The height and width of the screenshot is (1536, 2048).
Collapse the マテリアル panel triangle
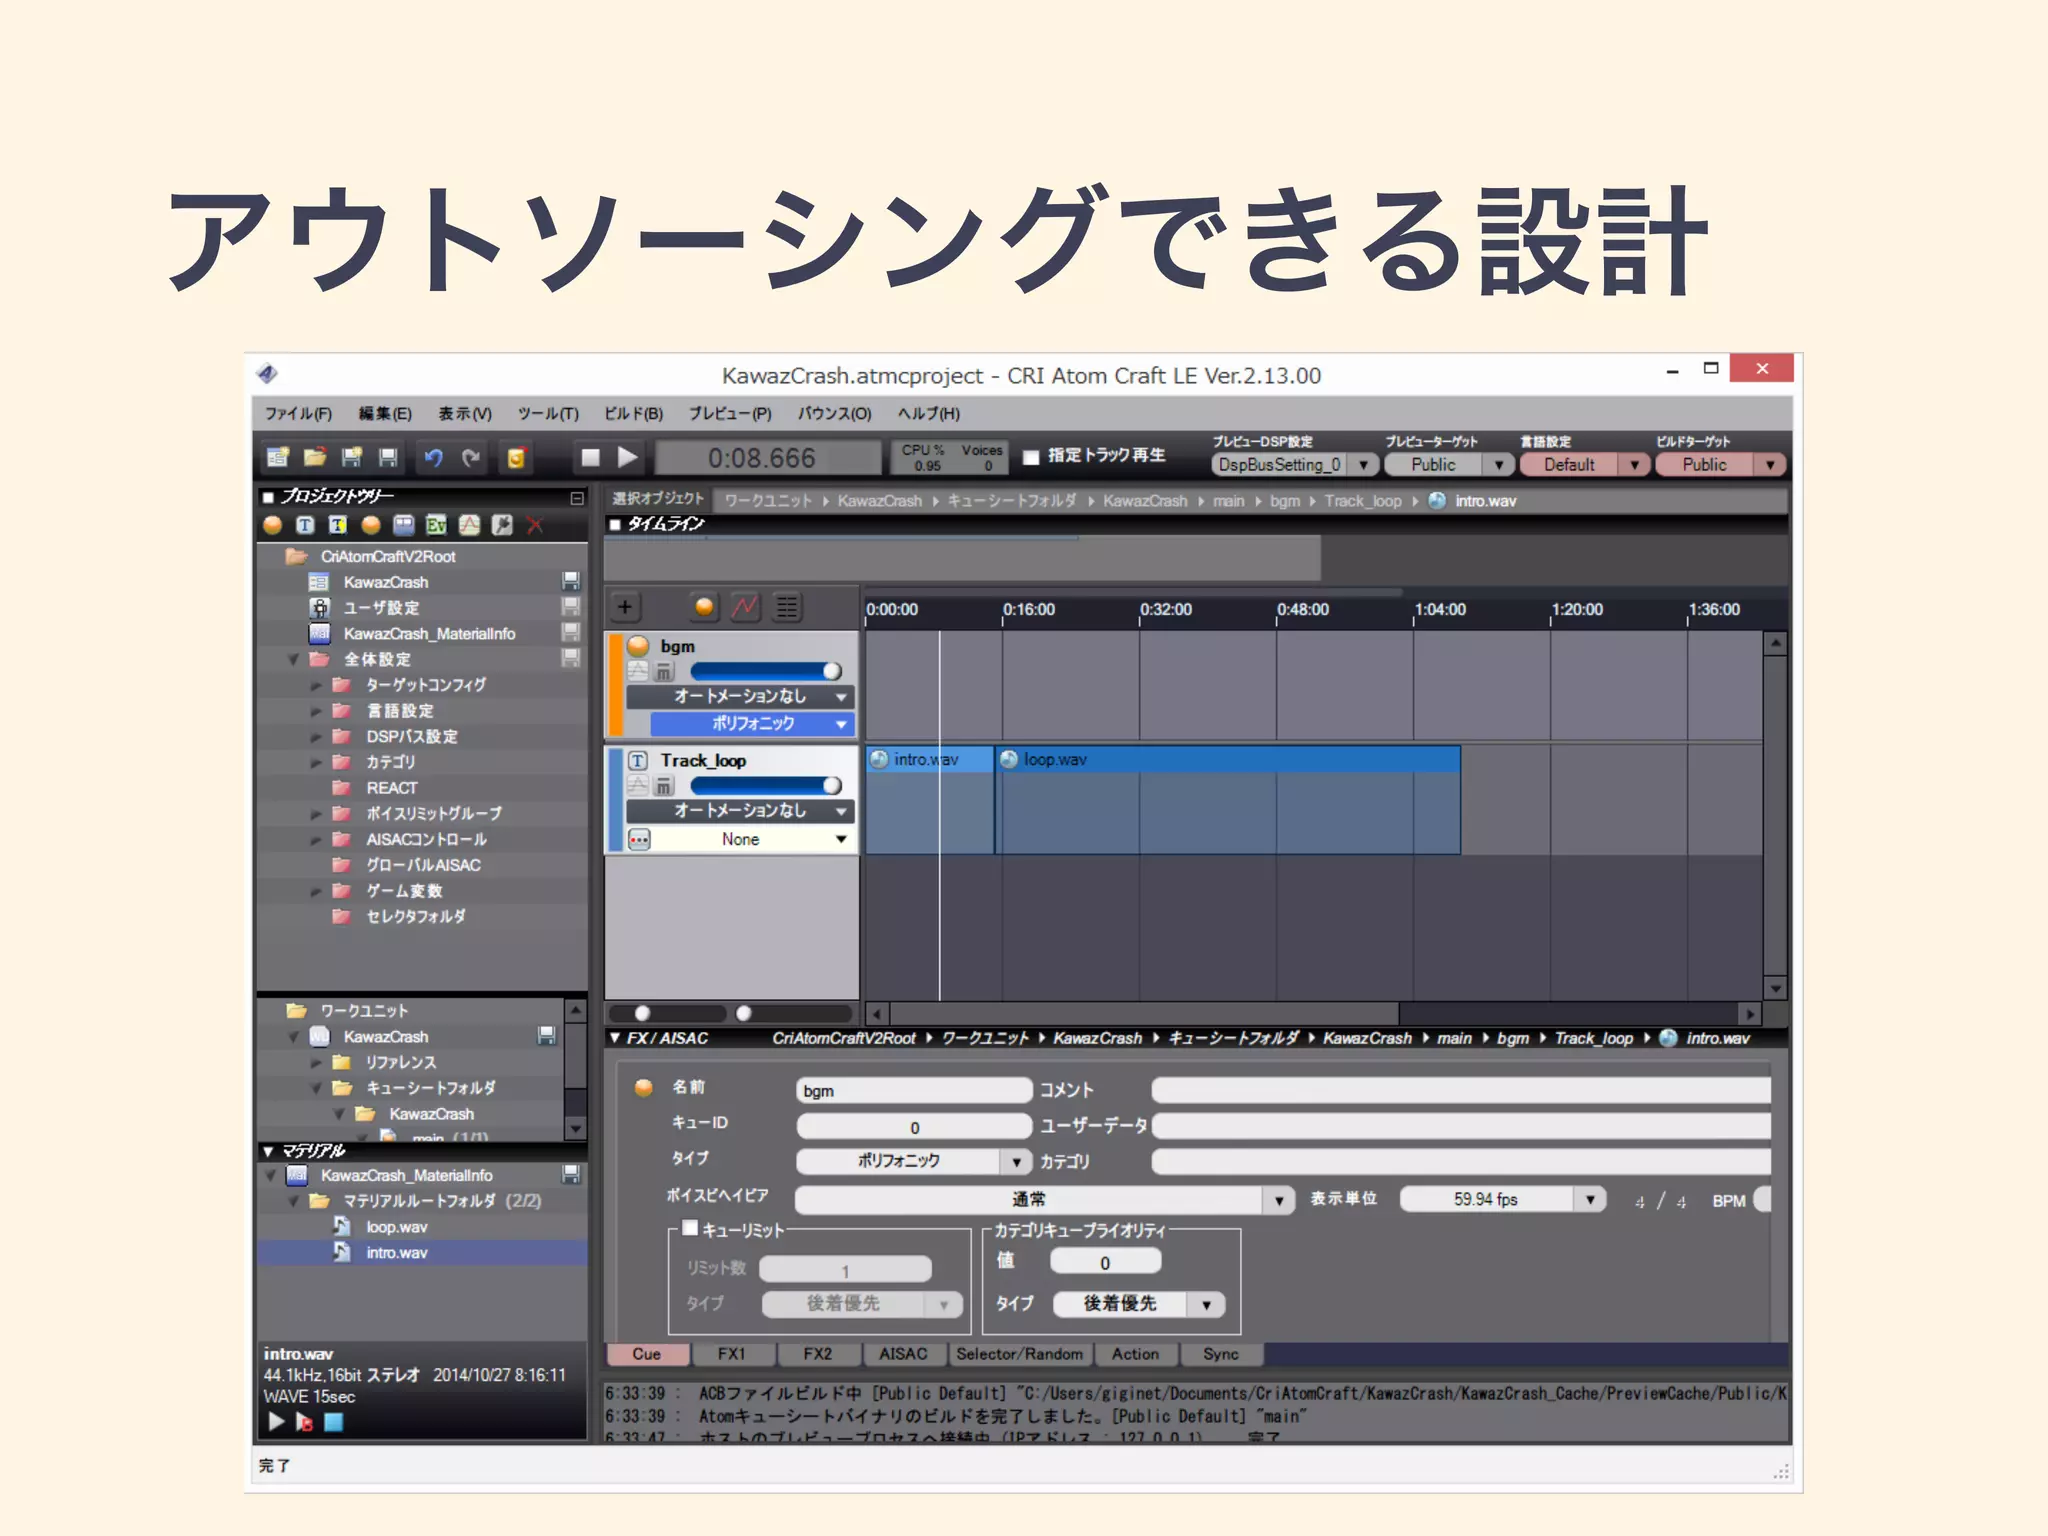click(268, 1151)
